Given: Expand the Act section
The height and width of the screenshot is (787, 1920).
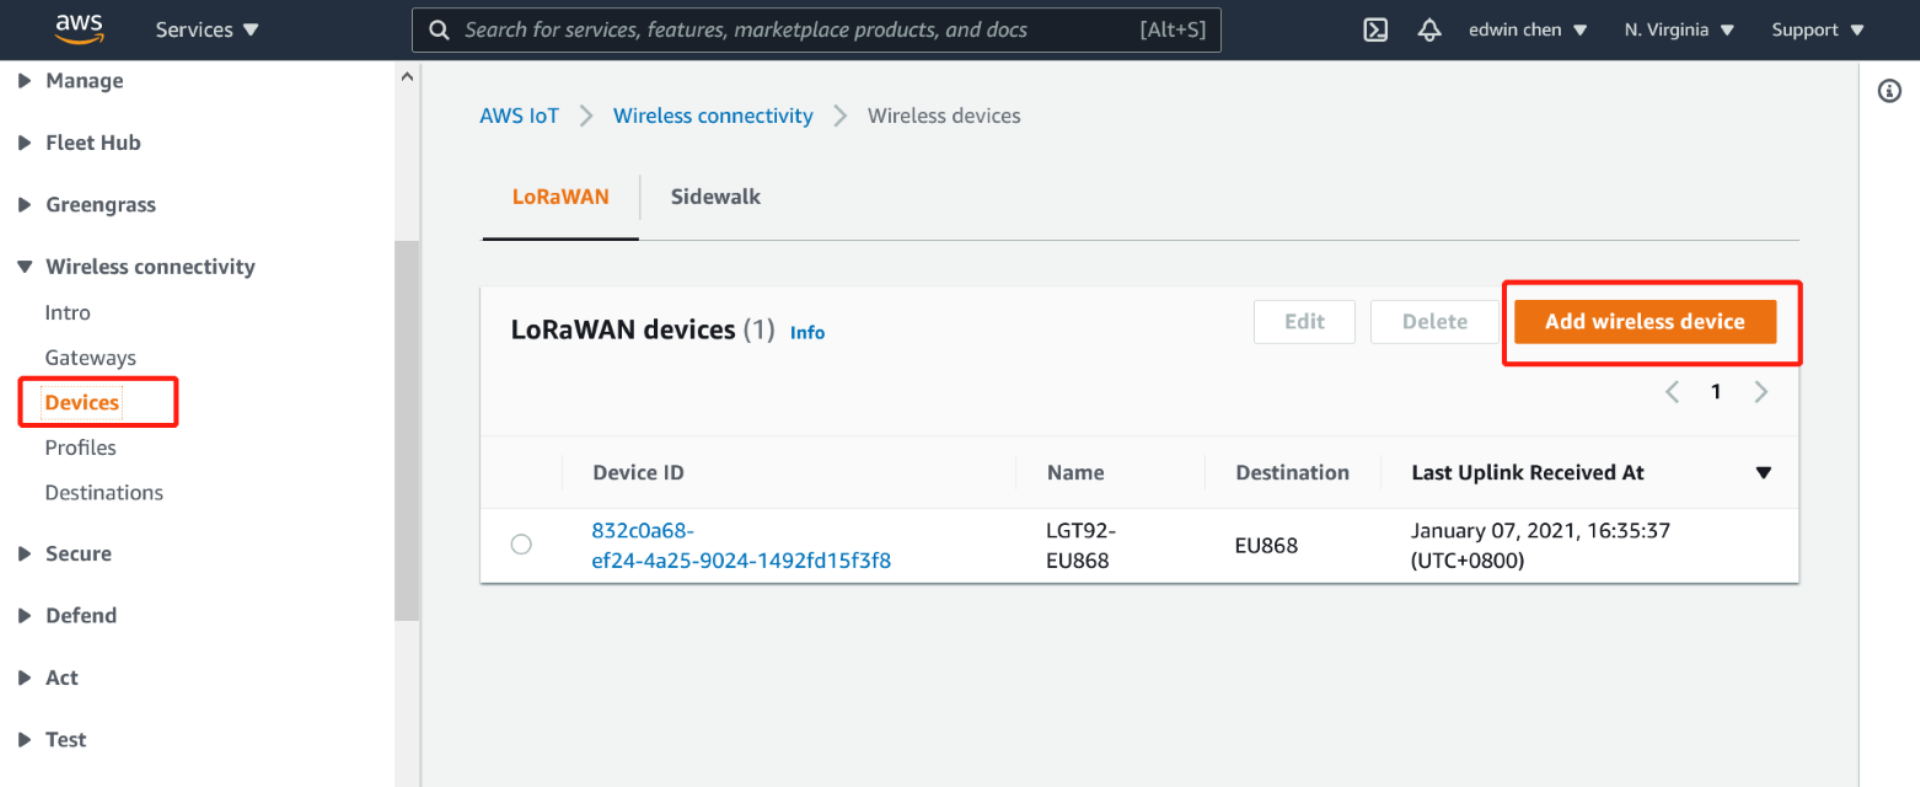Looking at the screenshot, I should [x=48, y=678].
